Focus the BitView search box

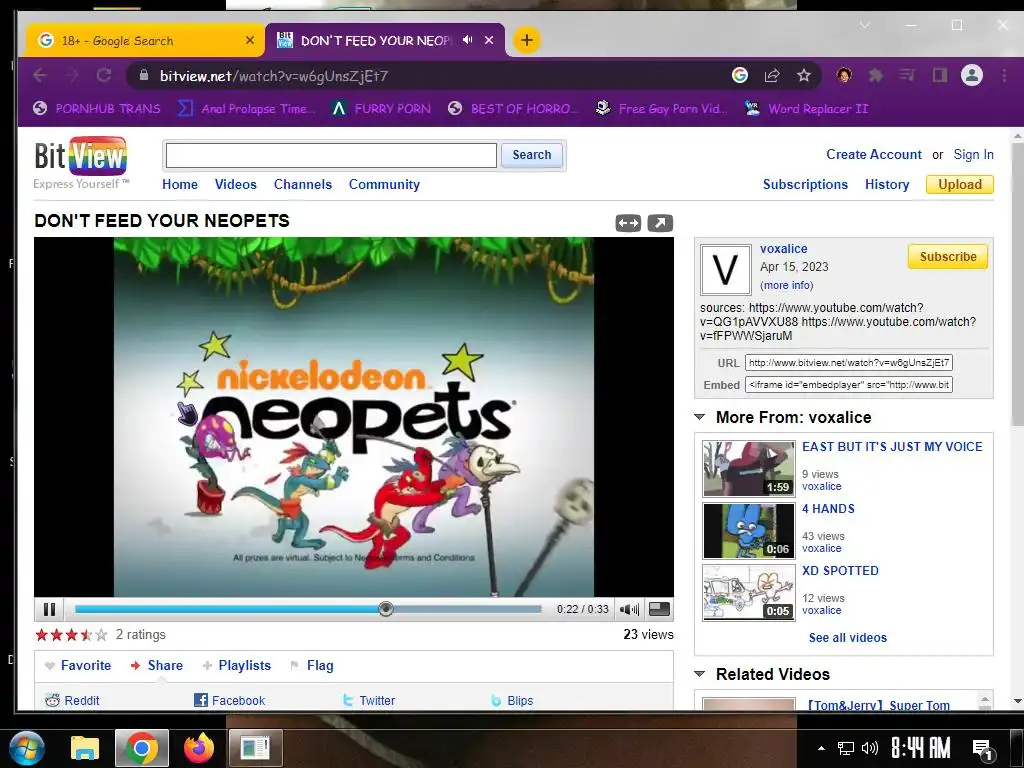point(331,155)
